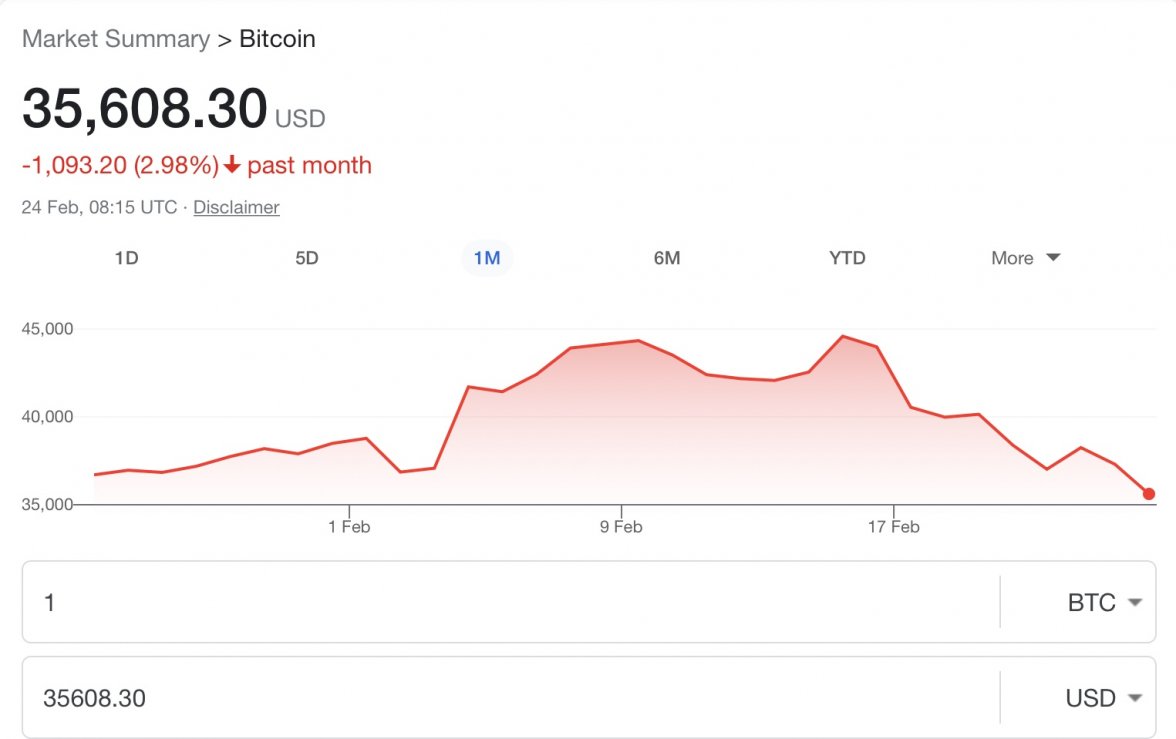Click the USD amount field showing 35608.30
The height and width of the screenshot is (739, 1176).
click(x=510, y=698)
